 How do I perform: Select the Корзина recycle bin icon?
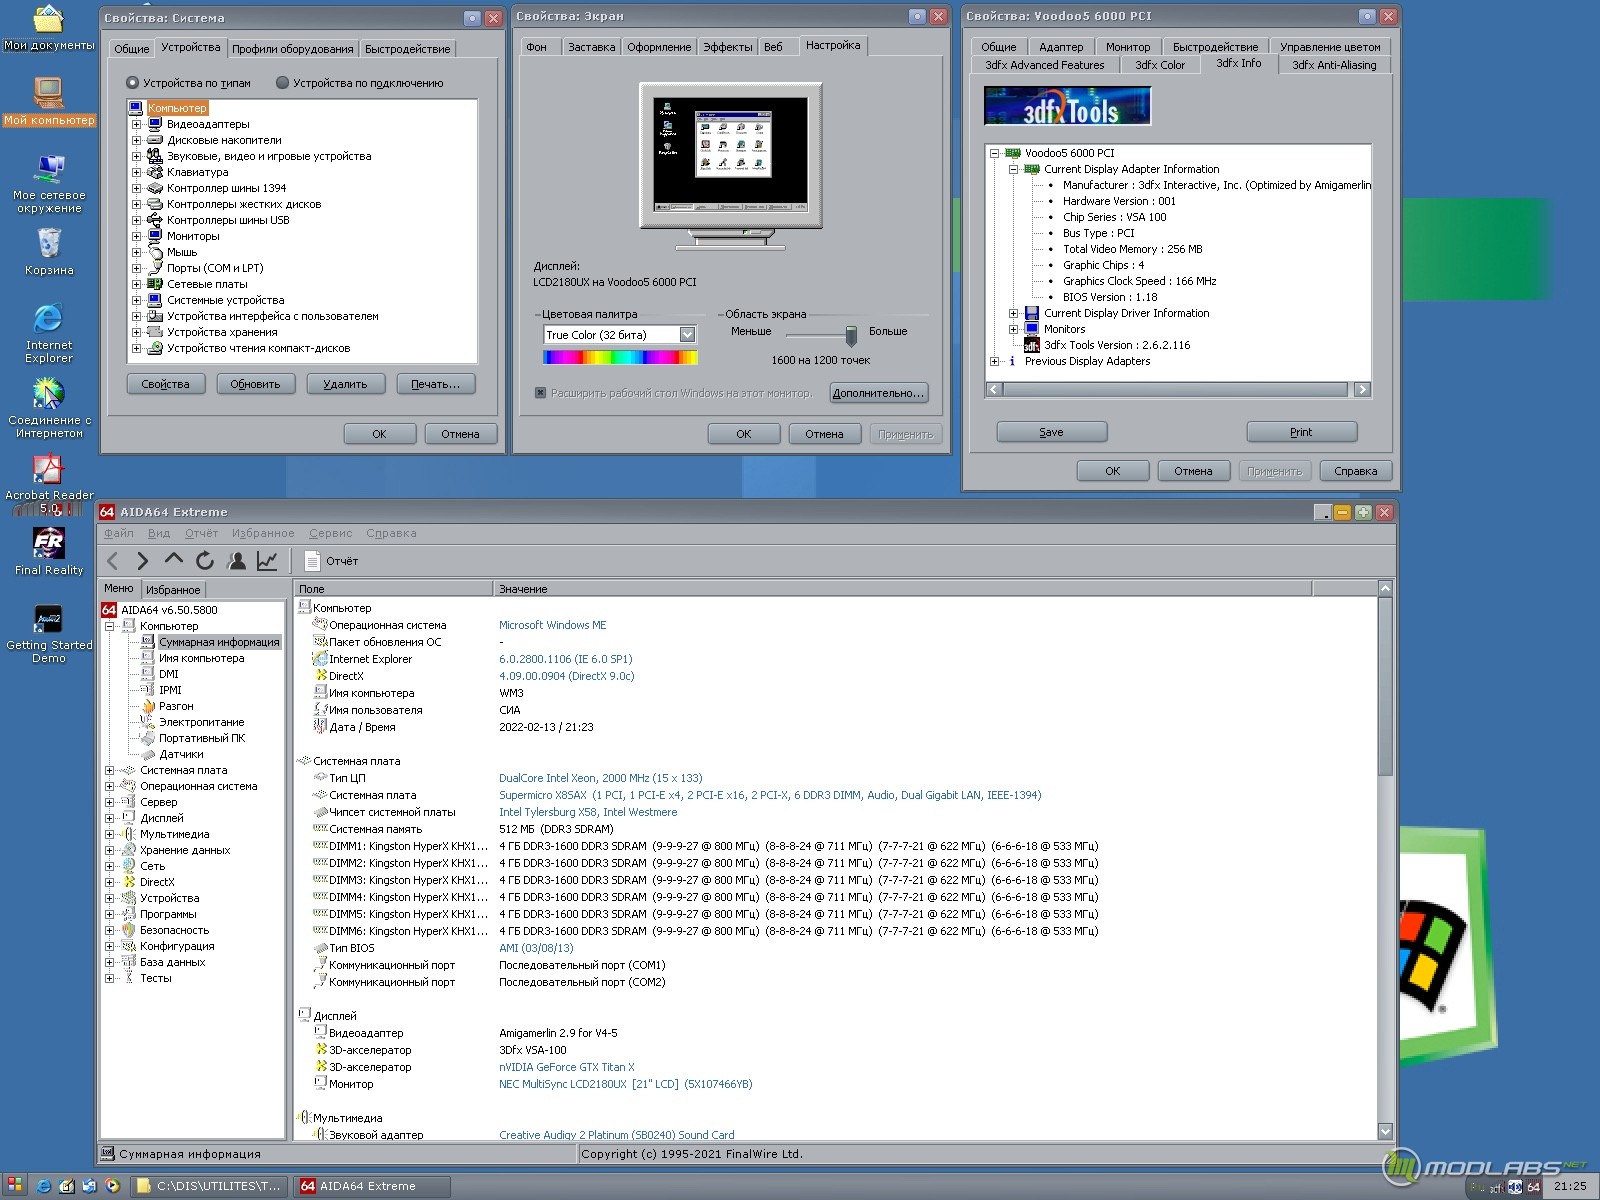[x=49, y=252]
